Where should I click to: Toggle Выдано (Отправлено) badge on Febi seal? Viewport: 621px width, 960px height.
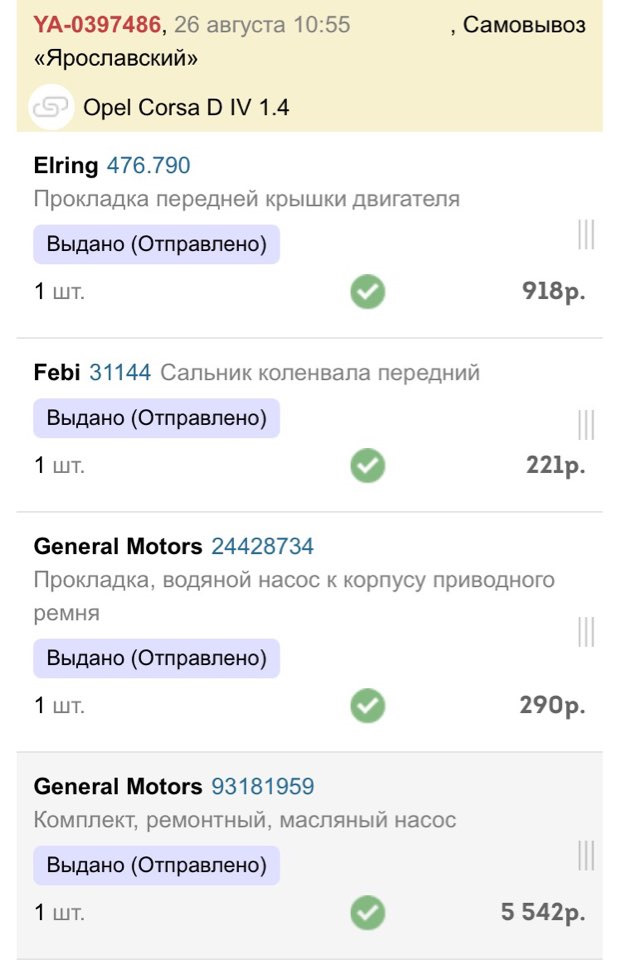[155, 418]
